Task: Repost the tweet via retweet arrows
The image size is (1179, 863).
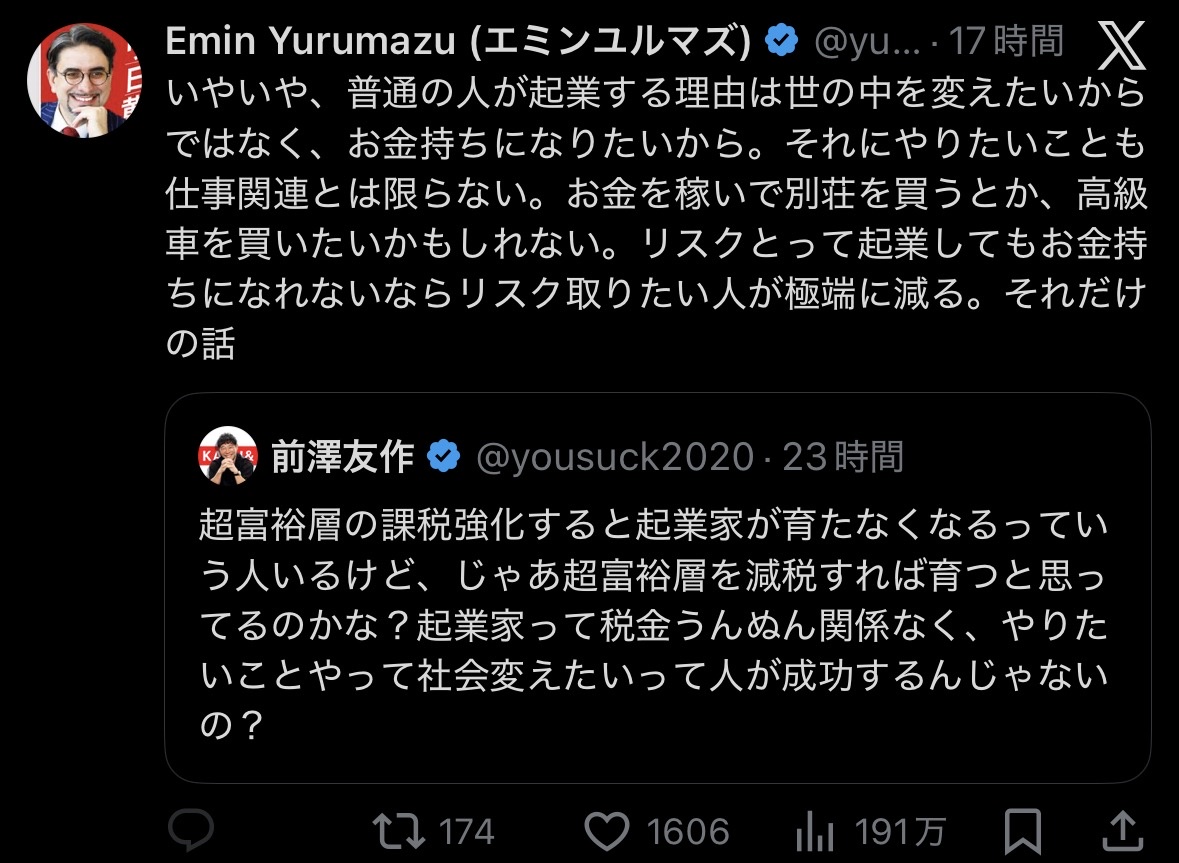Action: click(x=399, y=831)
